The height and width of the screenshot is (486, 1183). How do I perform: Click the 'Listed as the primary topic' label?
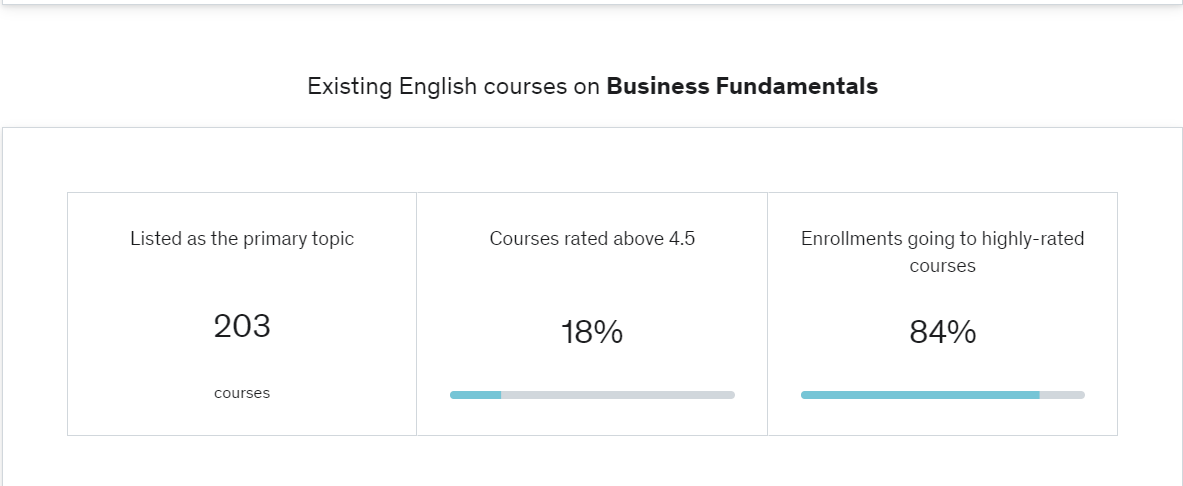[x=242, y=238]
